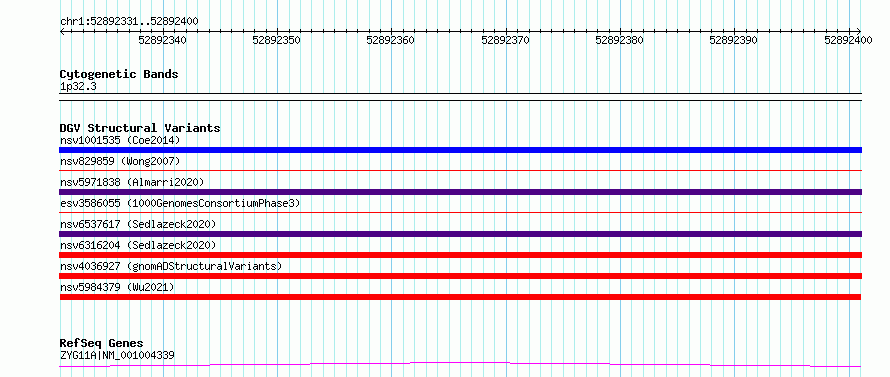Image resolution: width=890 pixels, height=377 pixels.
Task: Click the purple nsv5971838 variant bar
Action: [x=460, y=192]
